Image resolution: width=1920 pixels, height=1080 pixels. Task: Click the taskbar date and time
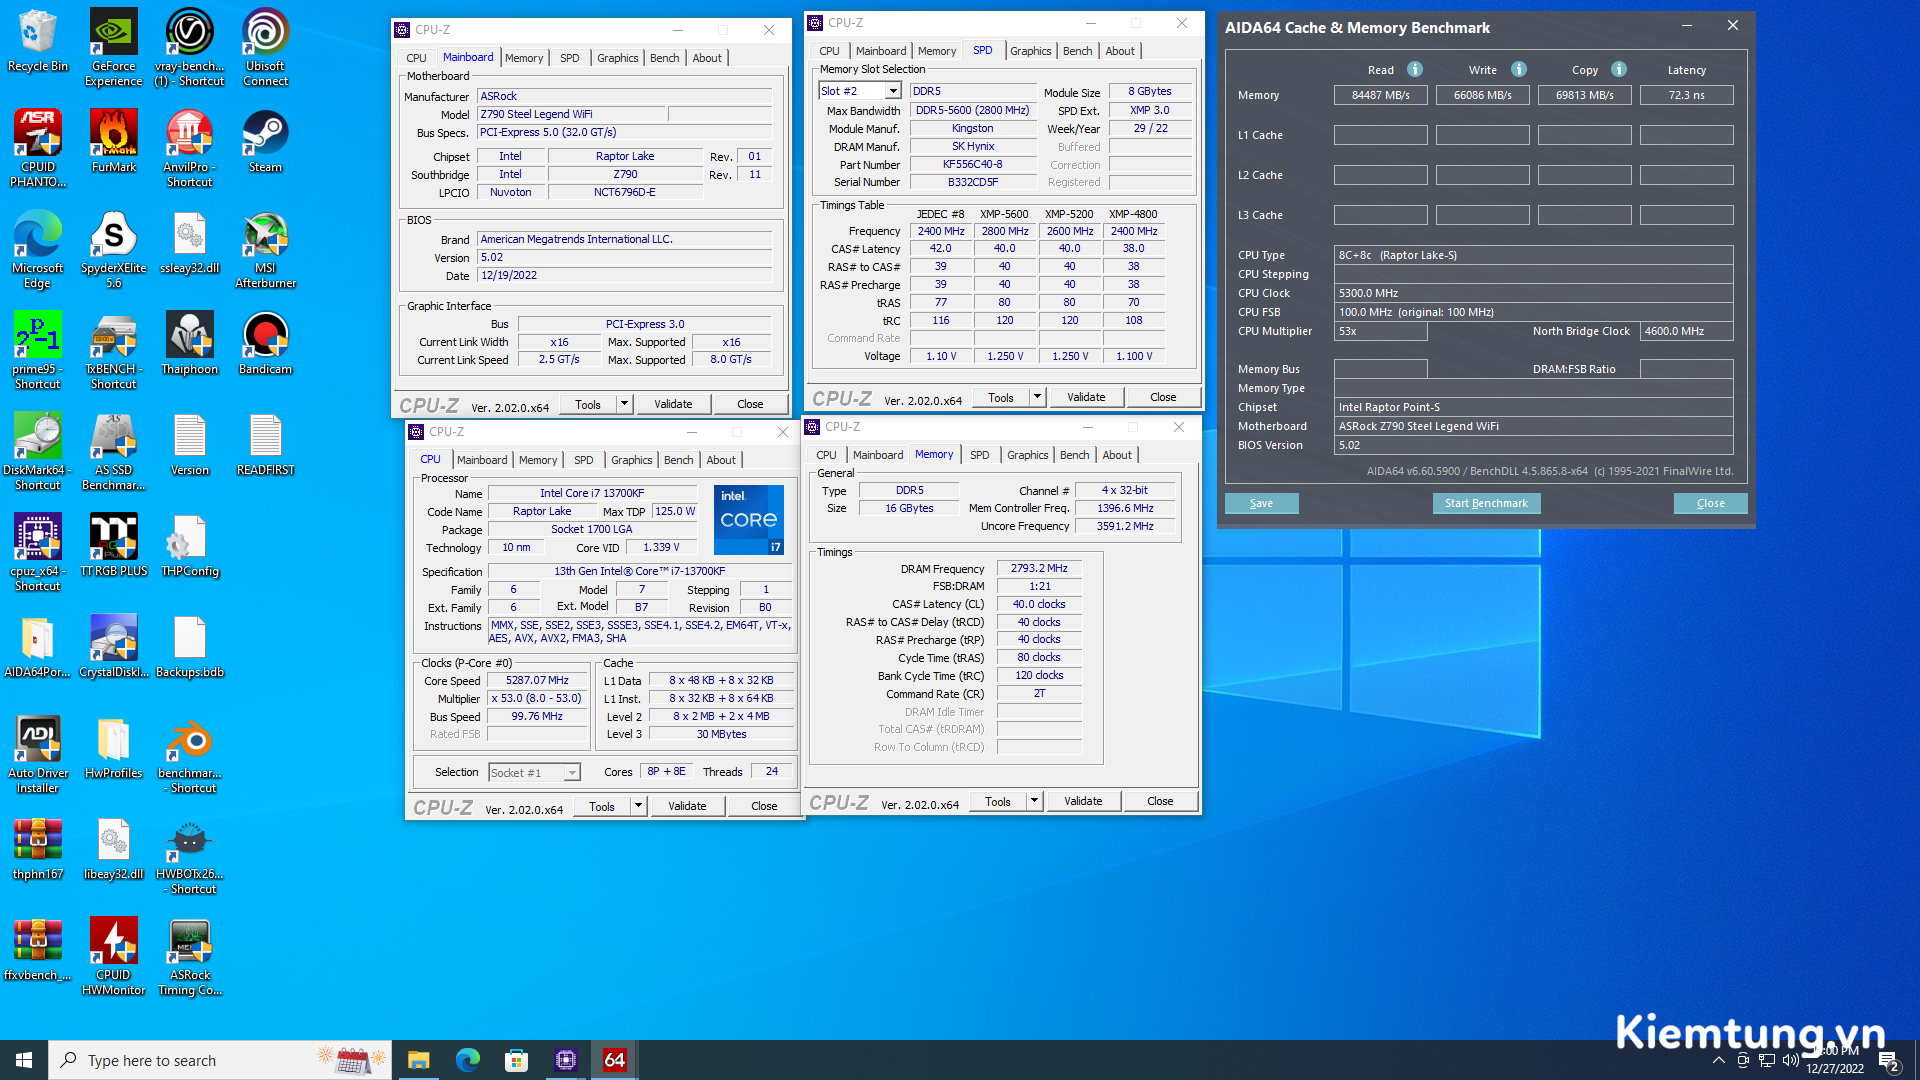pyautogui.click(x=1835, y=1060)
